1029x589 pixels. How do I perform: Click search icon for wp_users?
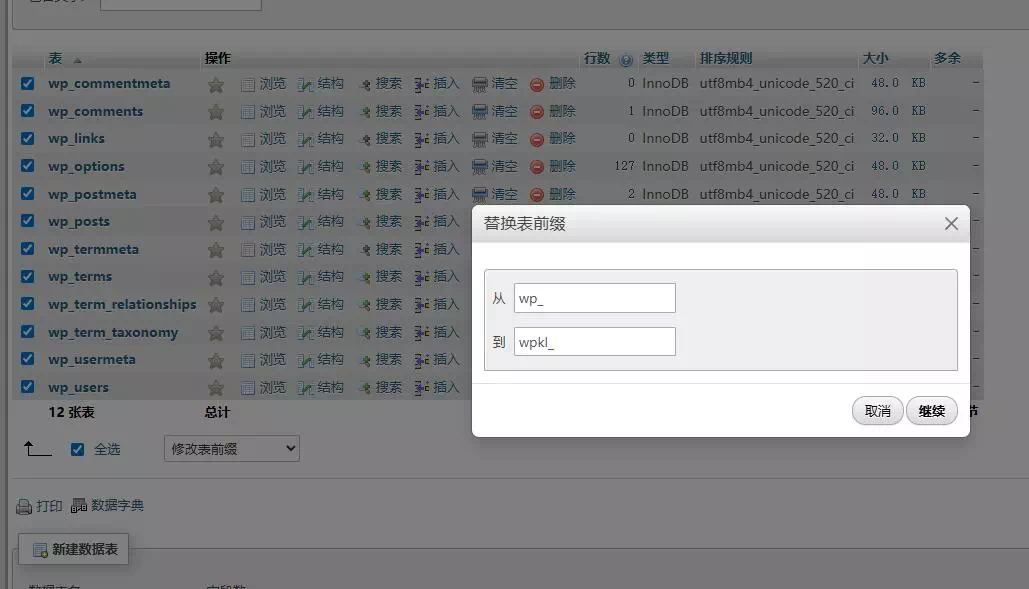[365, 388]
